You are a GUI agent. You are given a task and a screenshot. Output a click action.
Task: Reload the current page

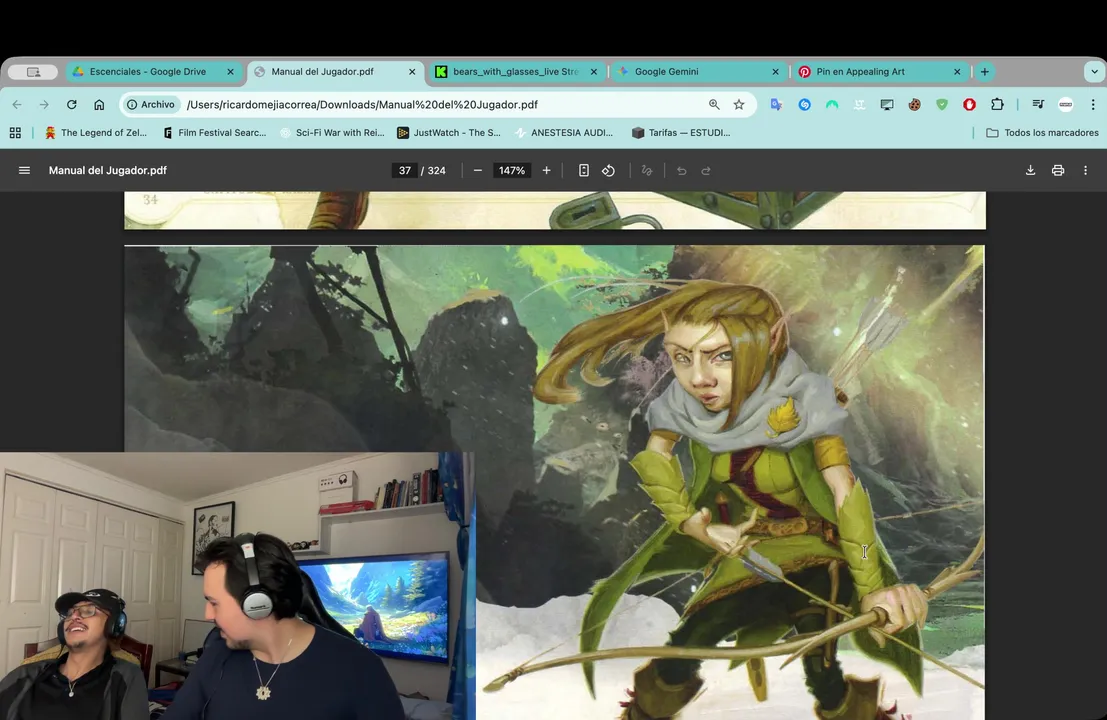(71, 104)
